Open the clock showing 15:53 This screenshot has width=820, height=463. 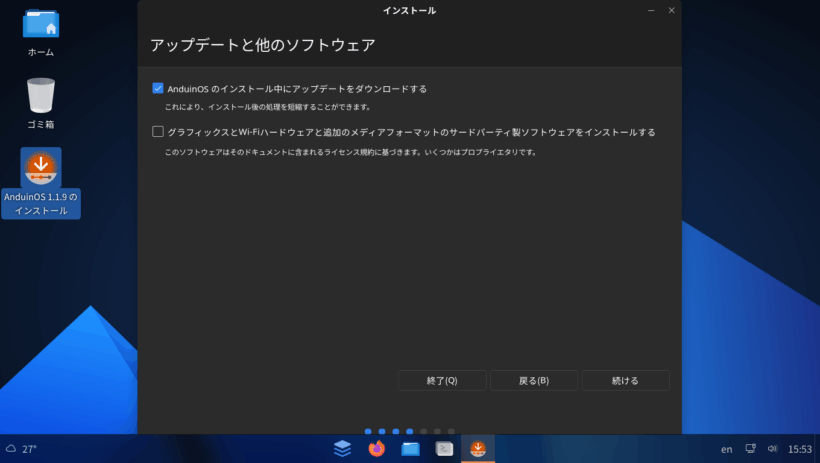800,449
